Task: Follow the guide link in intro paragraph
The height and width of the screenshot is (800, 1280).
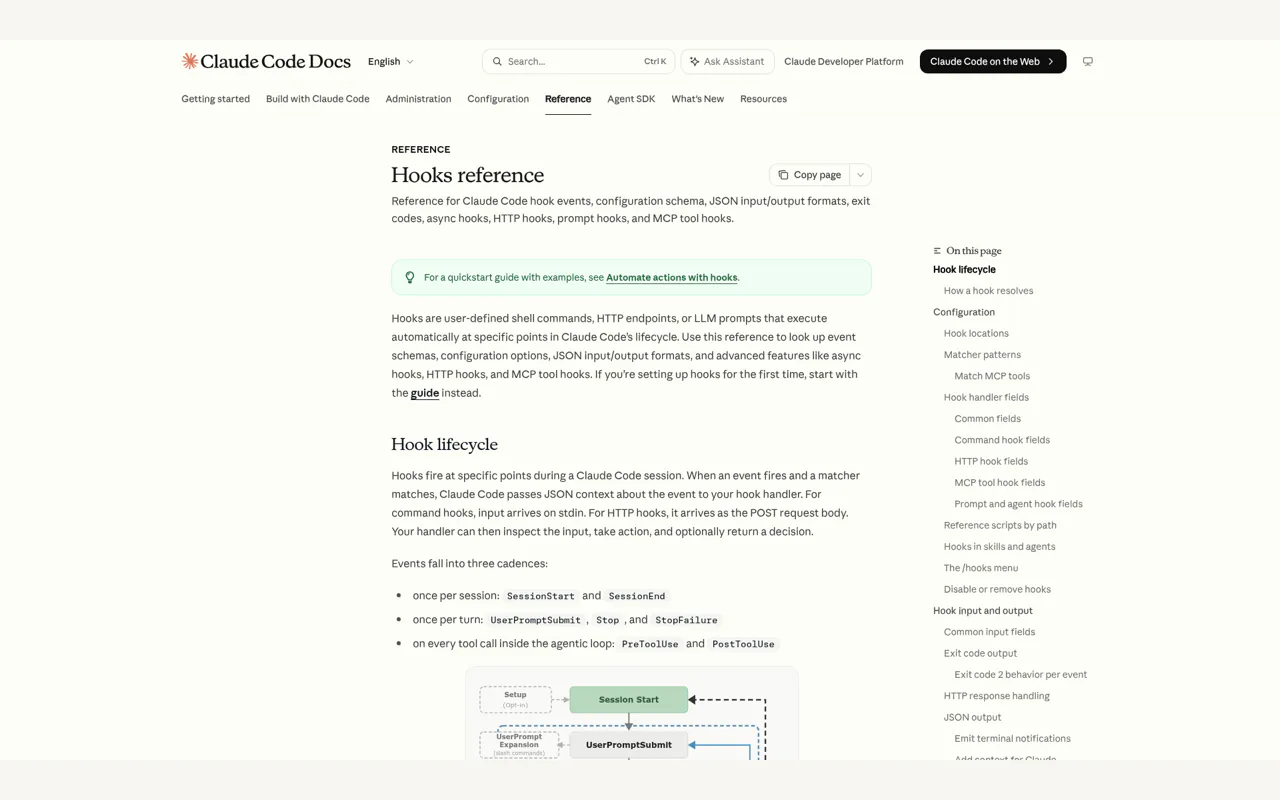Action: click(425, 393)
